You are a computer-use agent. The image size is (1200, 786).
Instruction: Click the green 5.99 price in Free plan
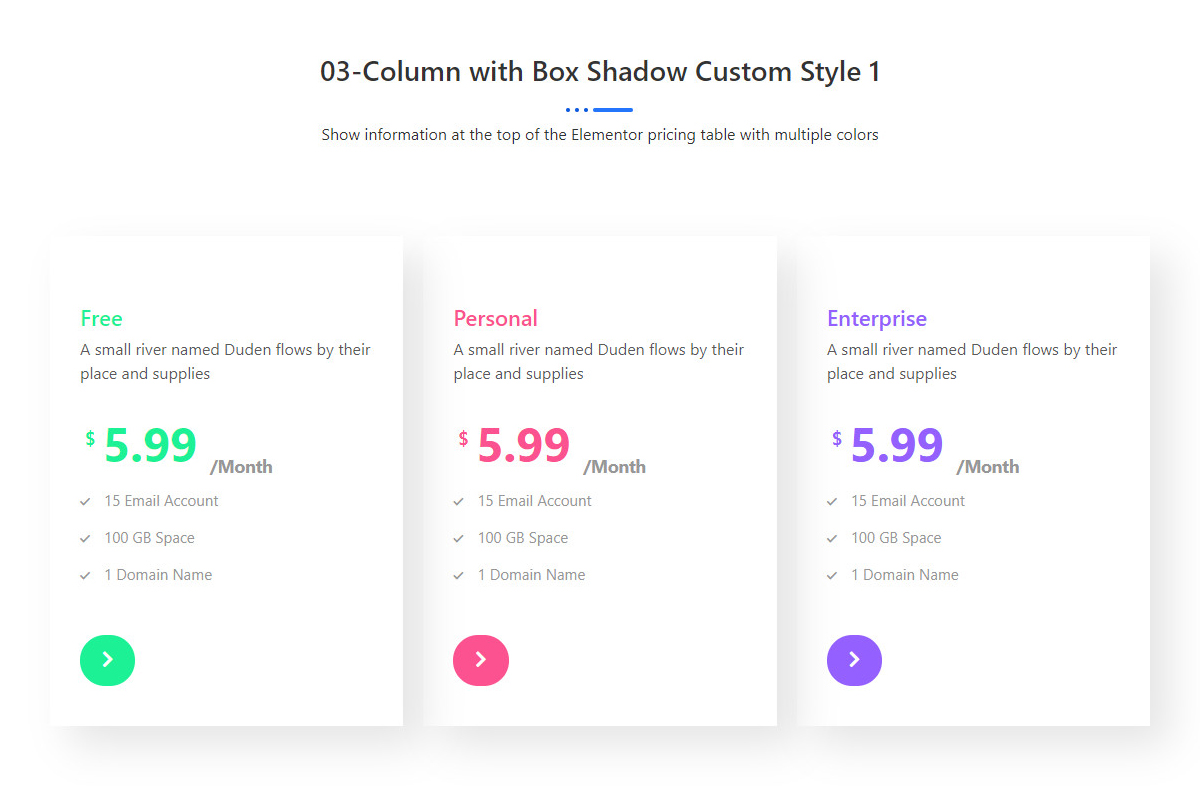click(150, 446)
